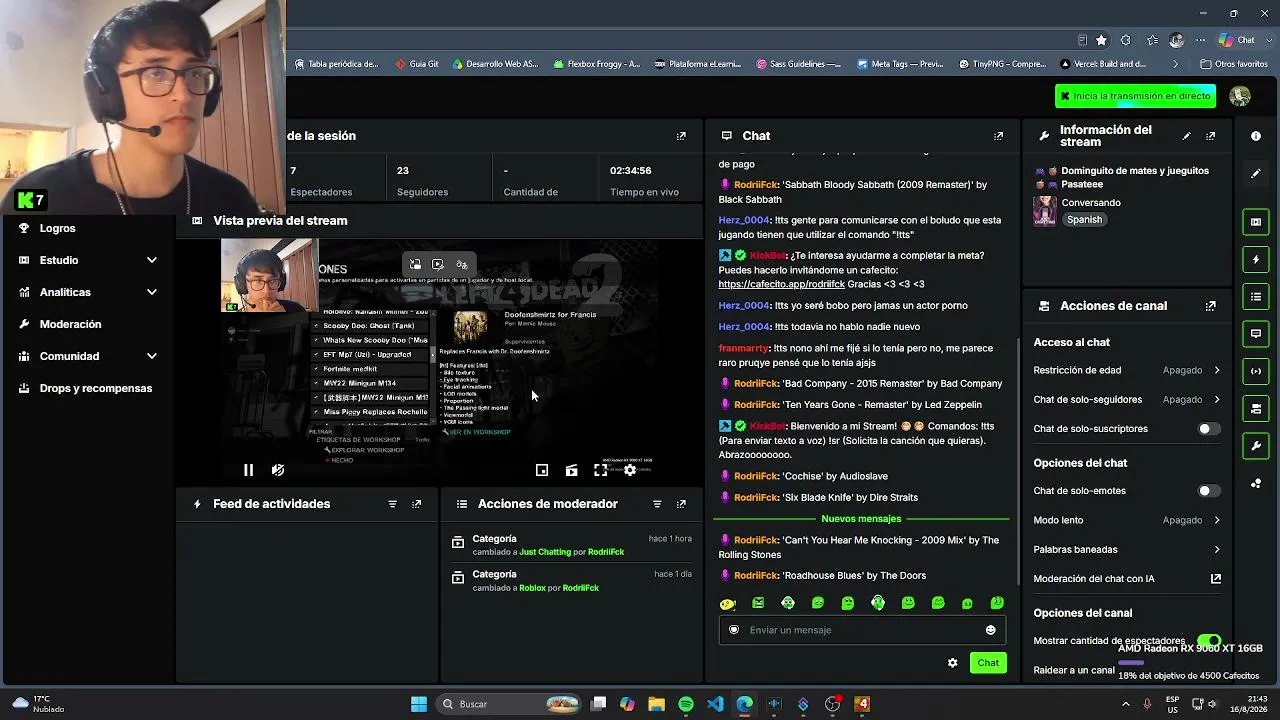
Task: Open the Vercel bookmark
Action: (x=1103, y=64)
